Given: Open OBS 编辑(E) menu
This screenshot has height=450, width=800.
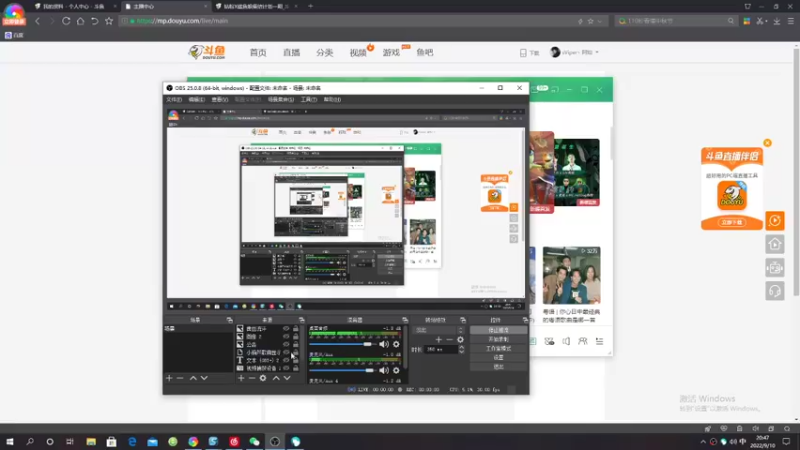Looking at the screenshot, I should [196, 99].
